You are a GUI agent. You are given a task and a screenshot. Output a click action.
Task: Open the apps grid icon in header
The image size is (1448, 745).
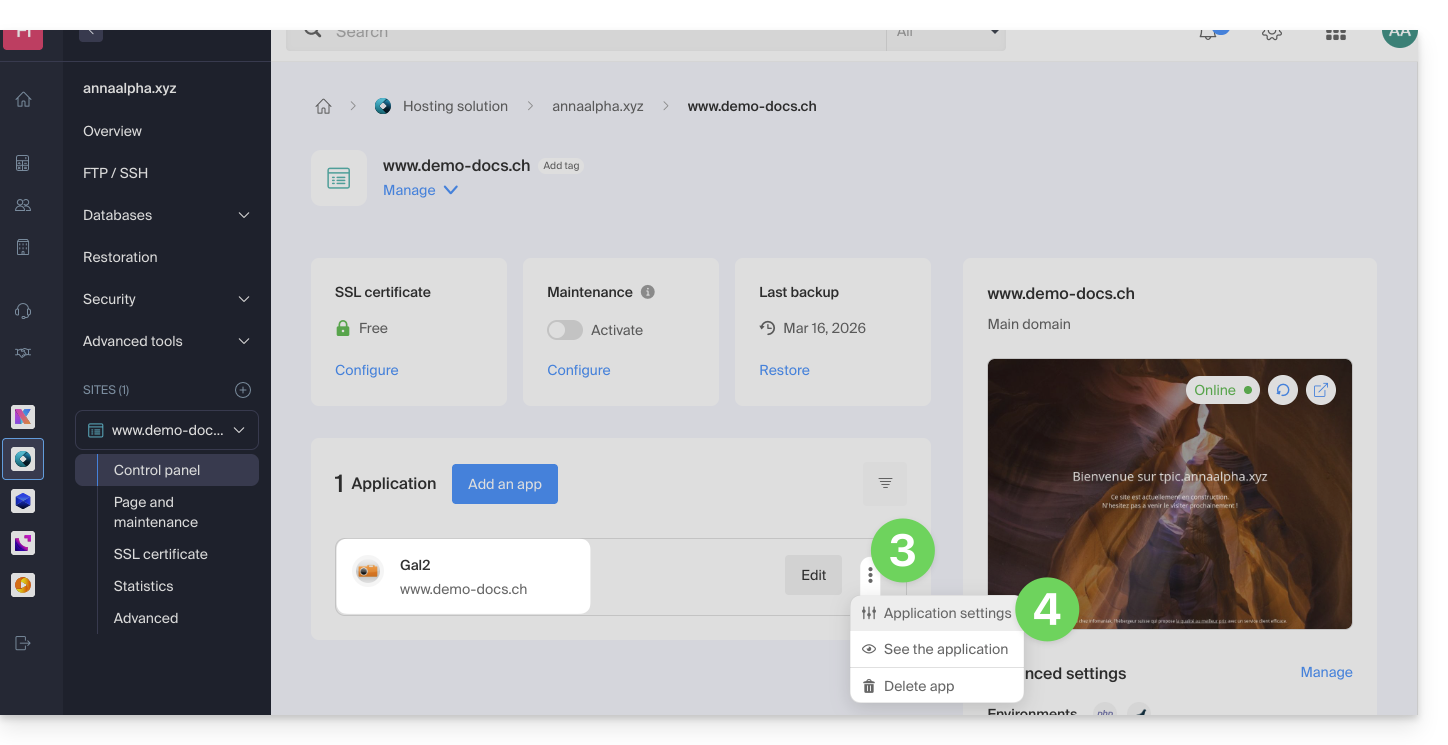(1335, 33)
